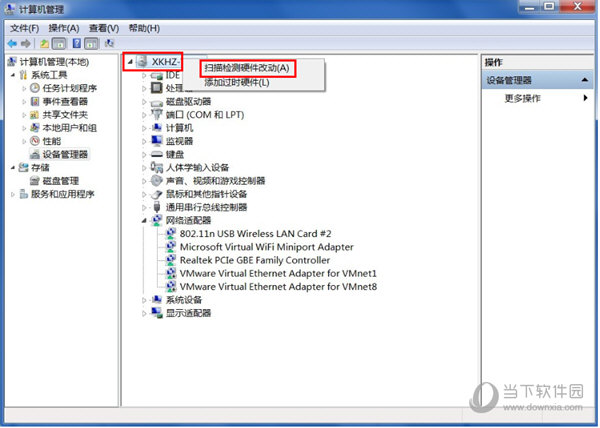600x428 pixels.
Task: Click the Back arrow toolbar icon
Action: 12,44
